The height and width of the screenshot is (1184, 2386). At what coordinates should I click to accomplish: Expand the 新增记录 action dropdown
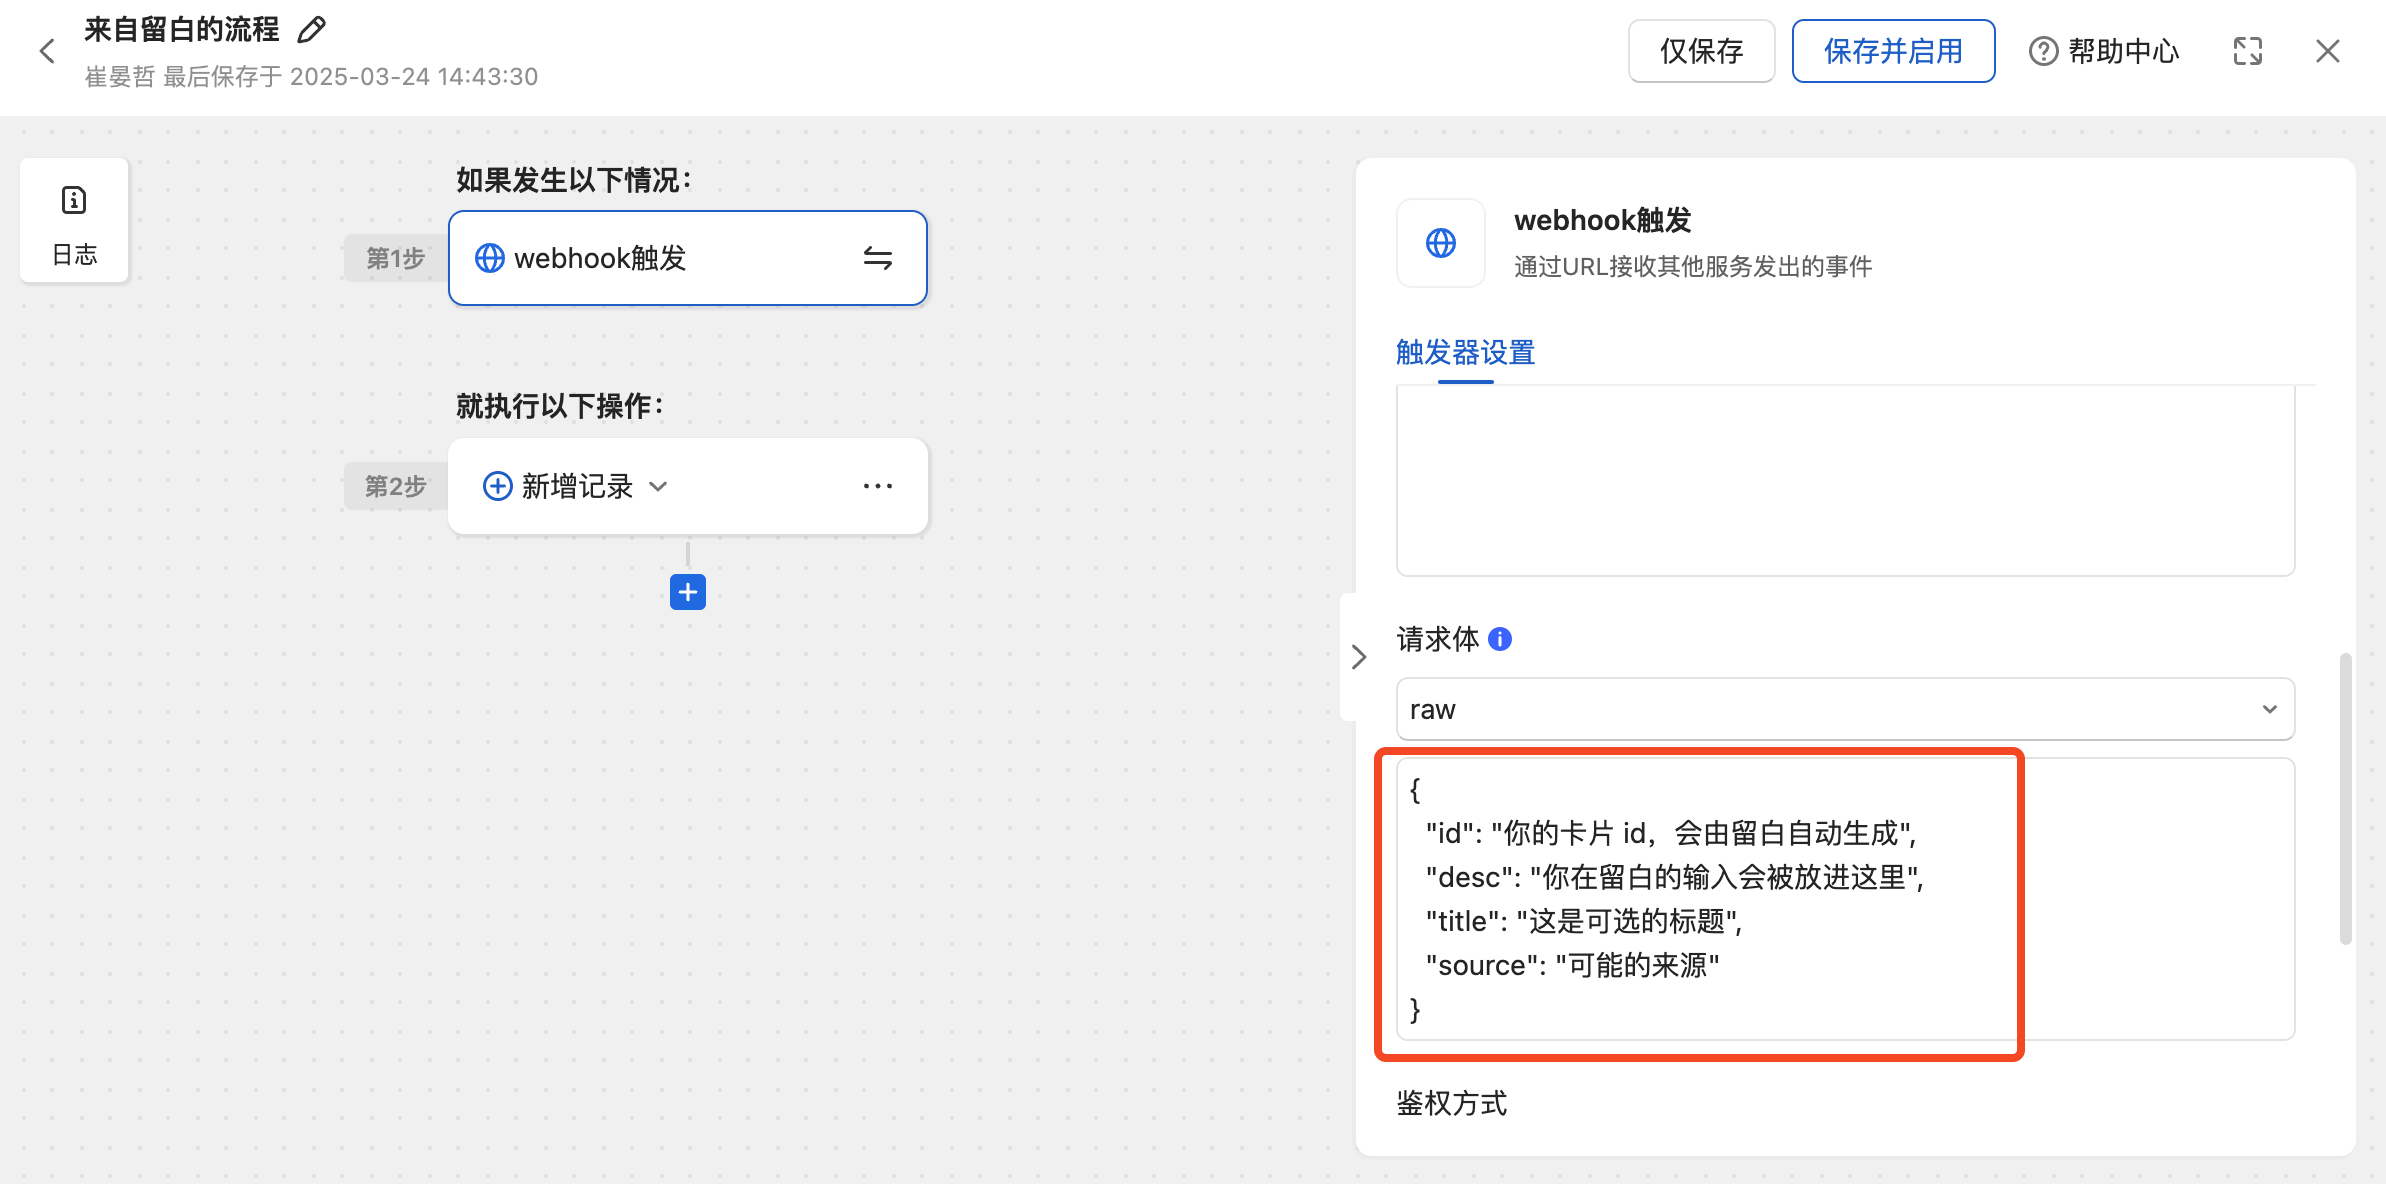[x=658, y=486]
